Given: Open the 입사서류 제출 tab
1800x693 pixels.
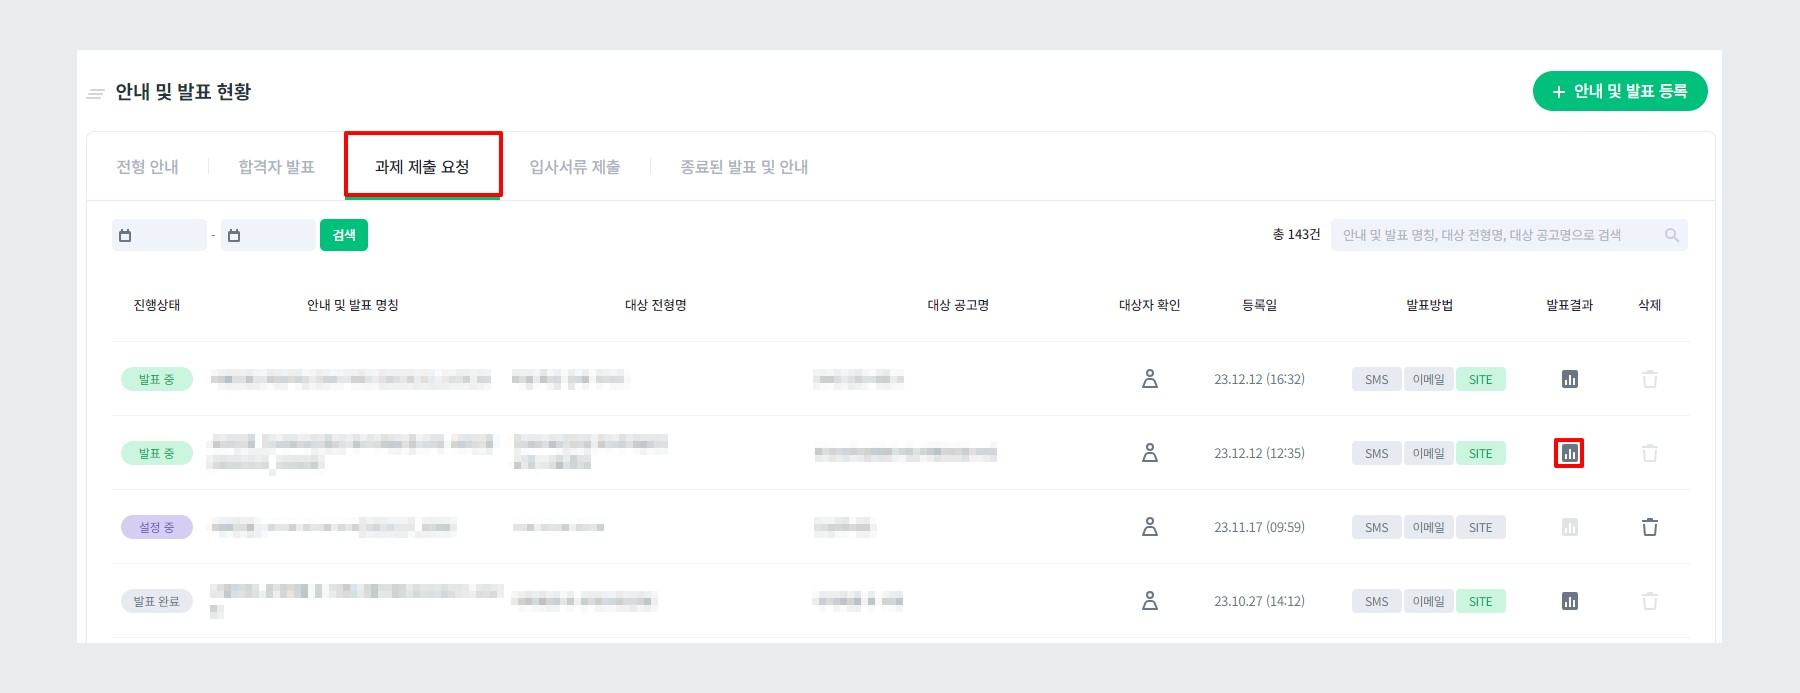Looking at the screenshot, I should tap(575, 167).
